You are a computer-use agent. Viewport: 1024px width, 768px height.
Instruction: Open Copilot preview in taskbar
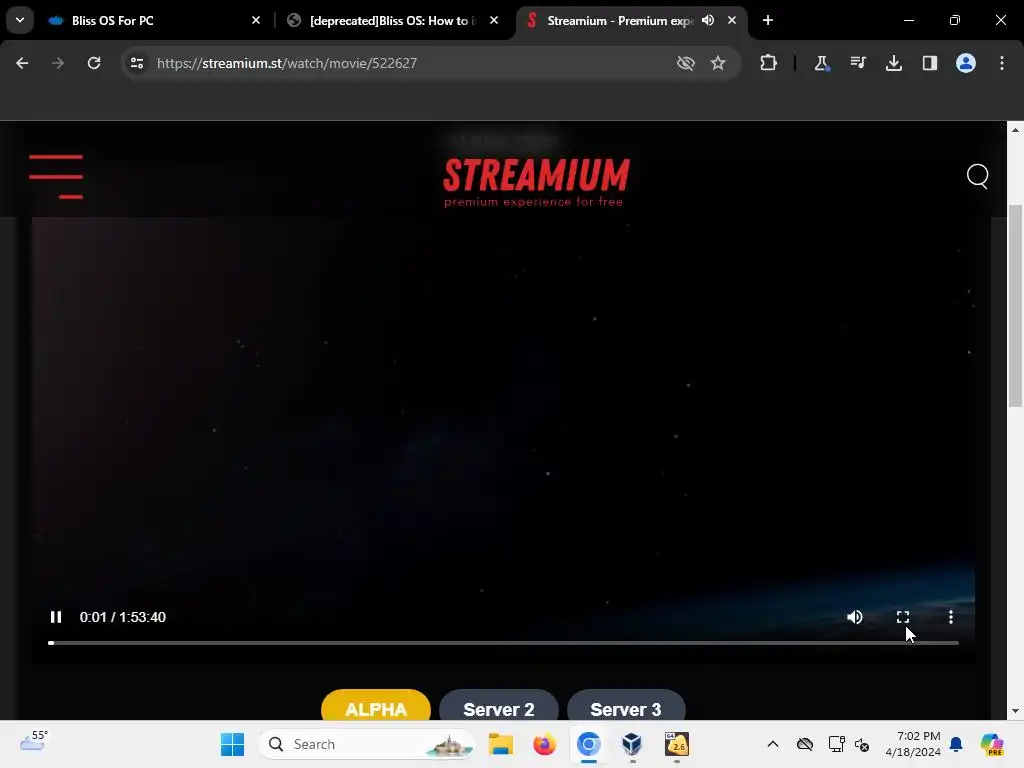click(992, 744)
